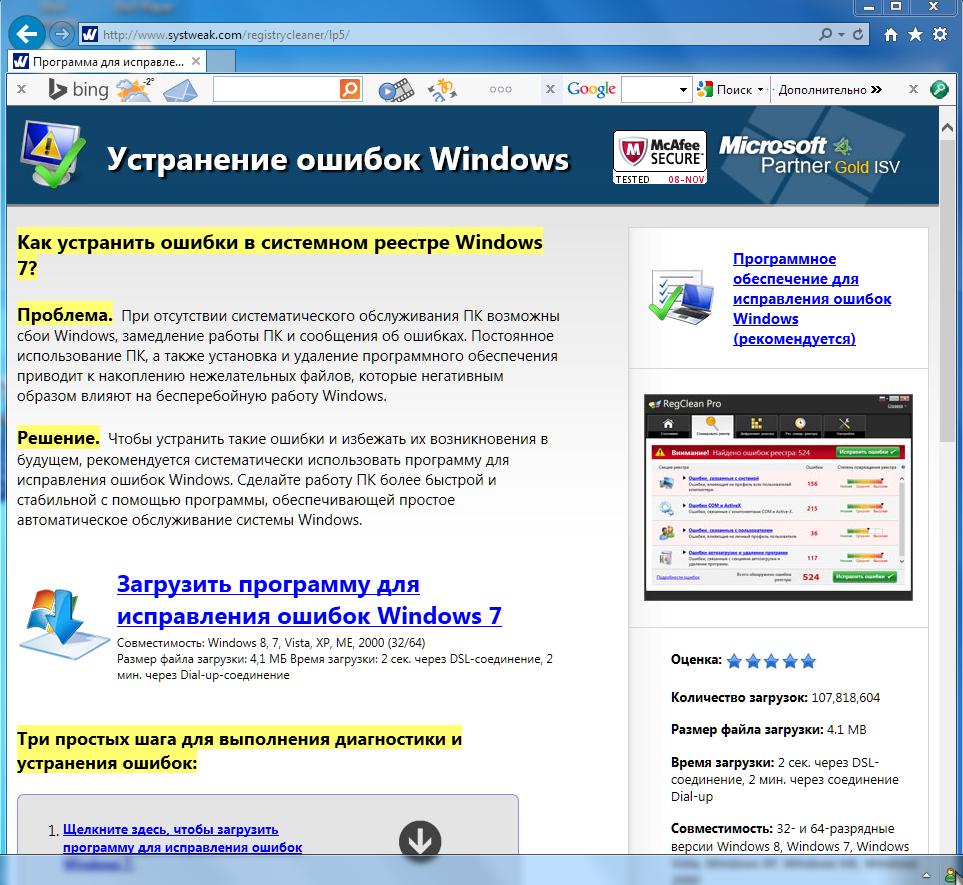The height and width of the screenshot is (885, 963).
Task: Click the laptop checklist icon in sidebar
Action: 680,297
